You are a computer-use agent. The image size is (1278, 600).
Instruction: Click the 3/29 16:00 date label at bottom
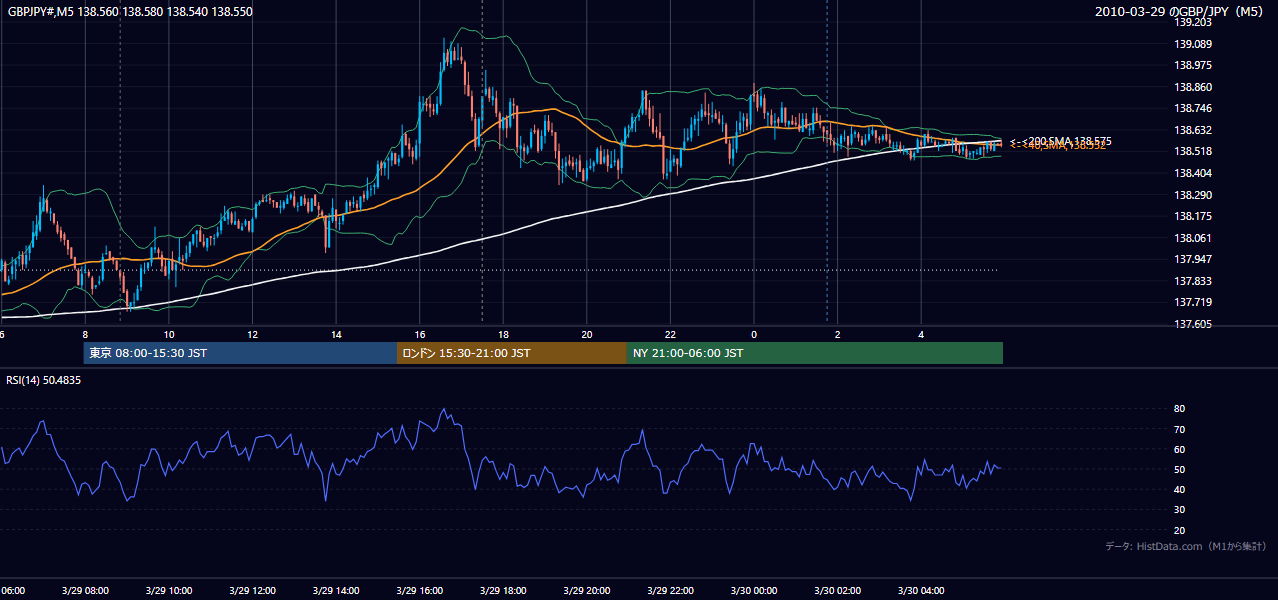pyautogui.click(x=419, y=591)
